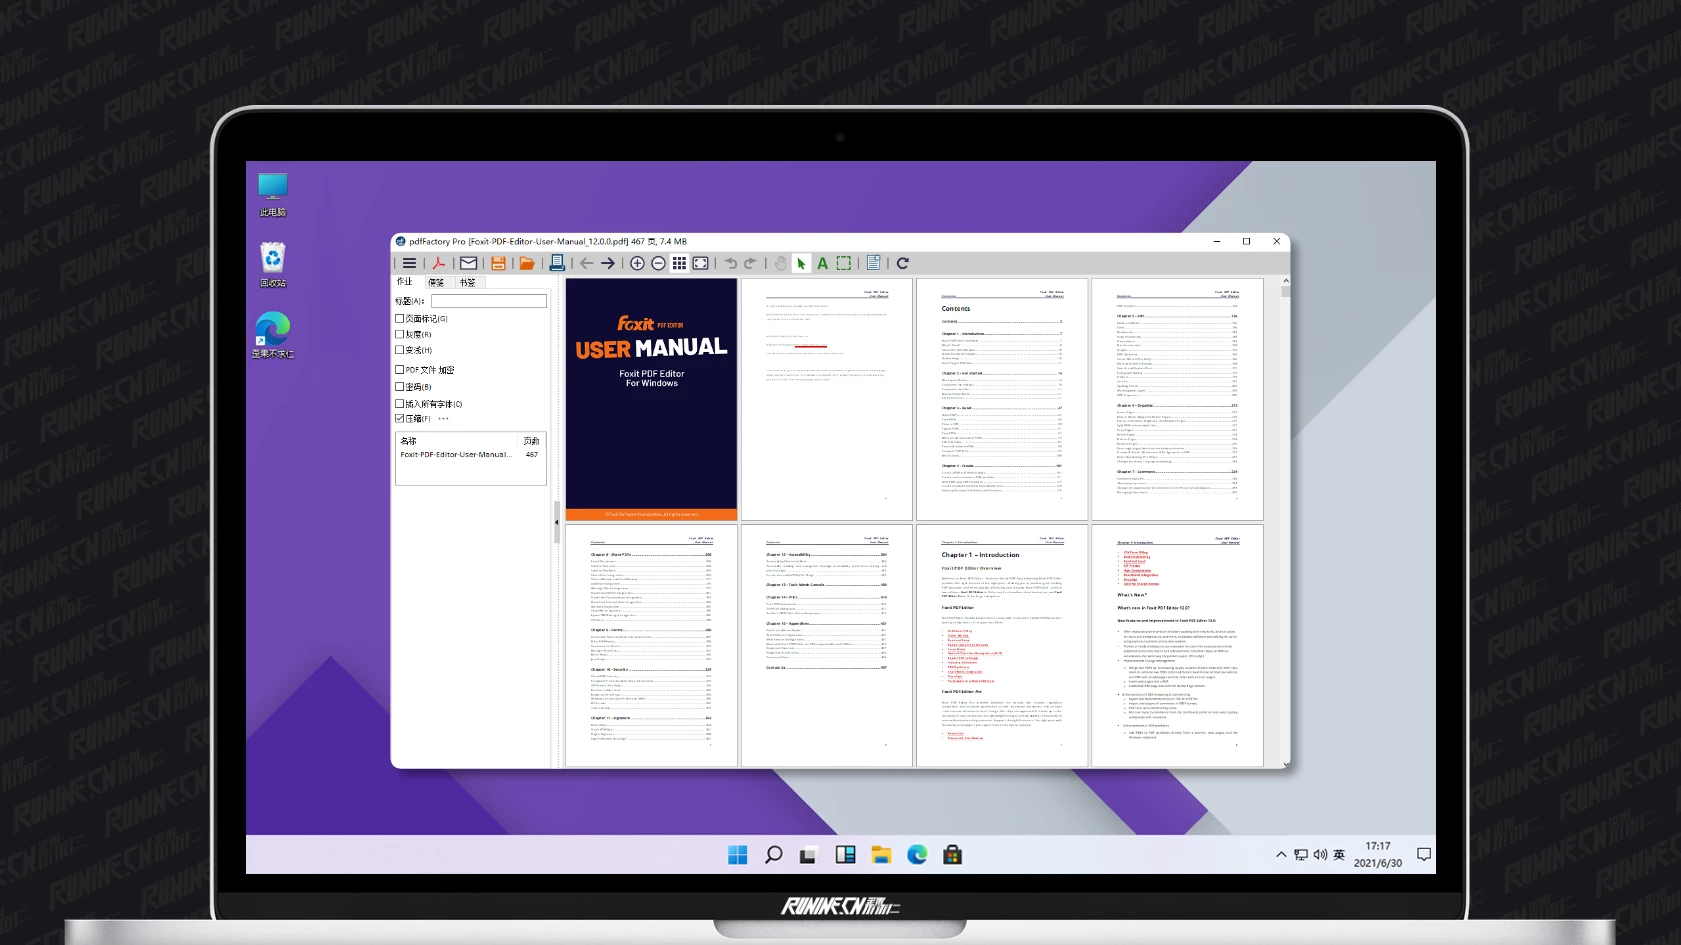Viewport: 1681px width, 945px height.
Task: Click the 标题(A) title input field
Action: coord(489,301)
